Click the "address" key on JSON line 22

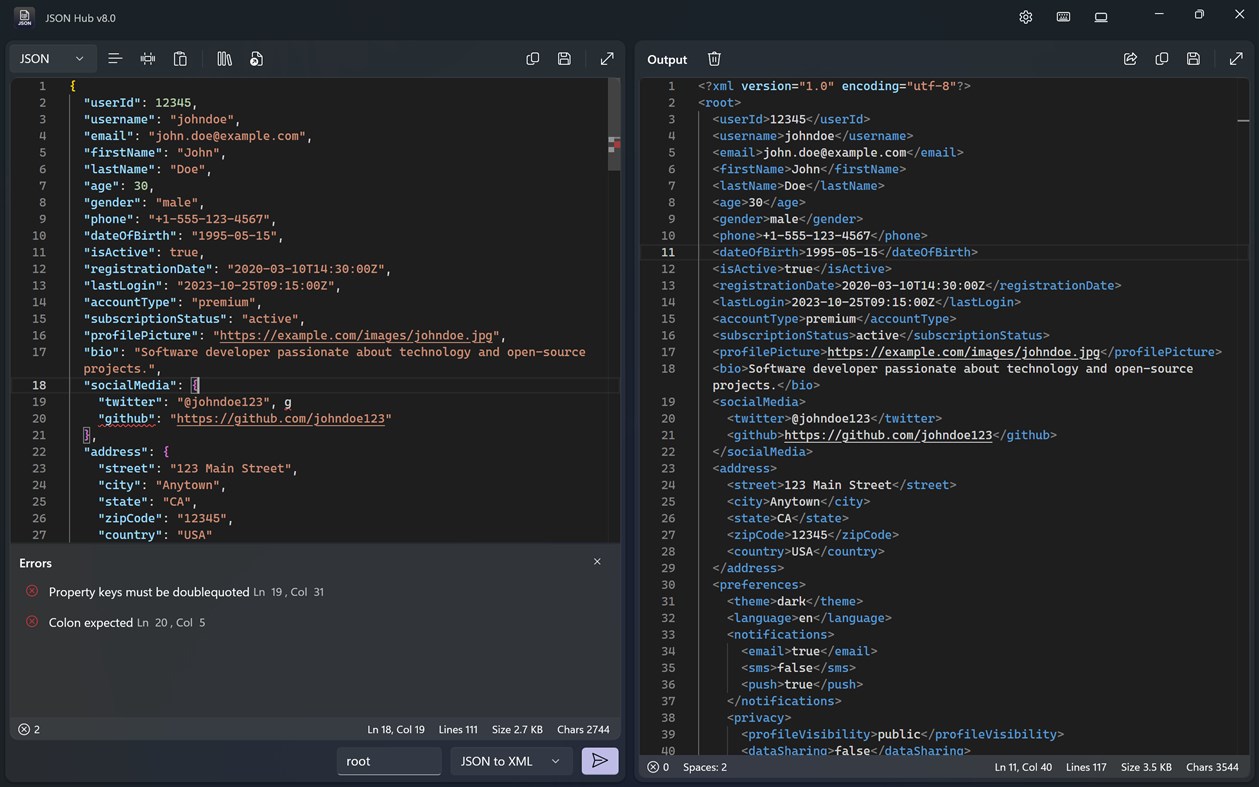115,452
